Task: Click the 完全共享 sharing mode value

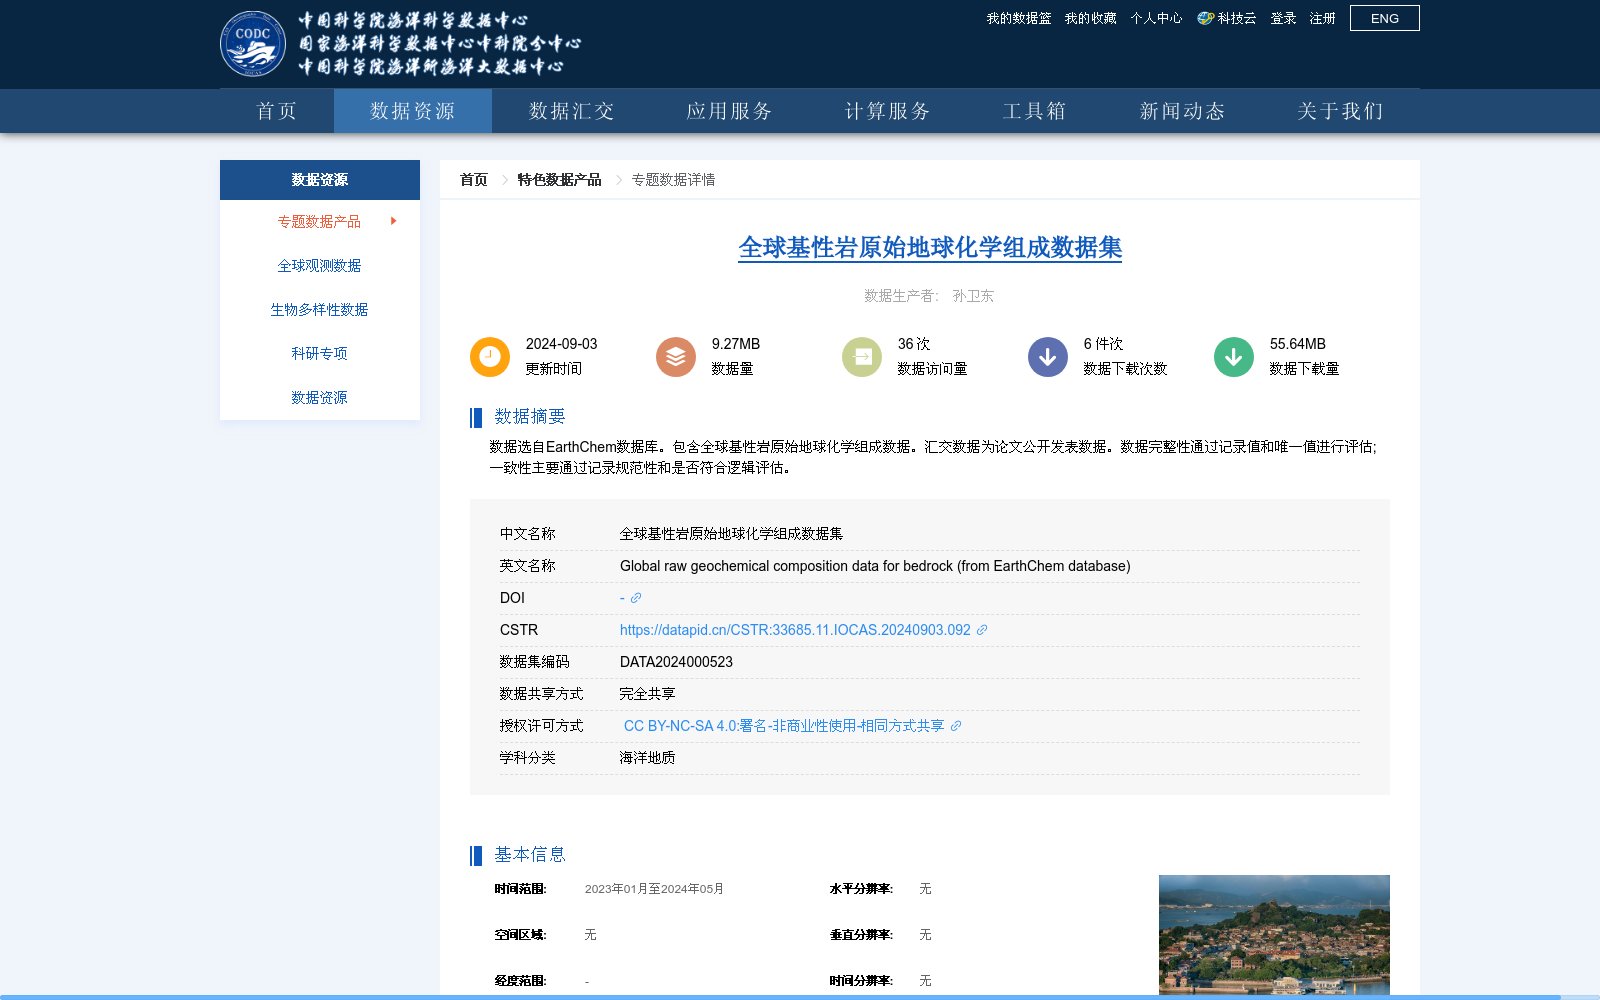Action: (647, 694)
